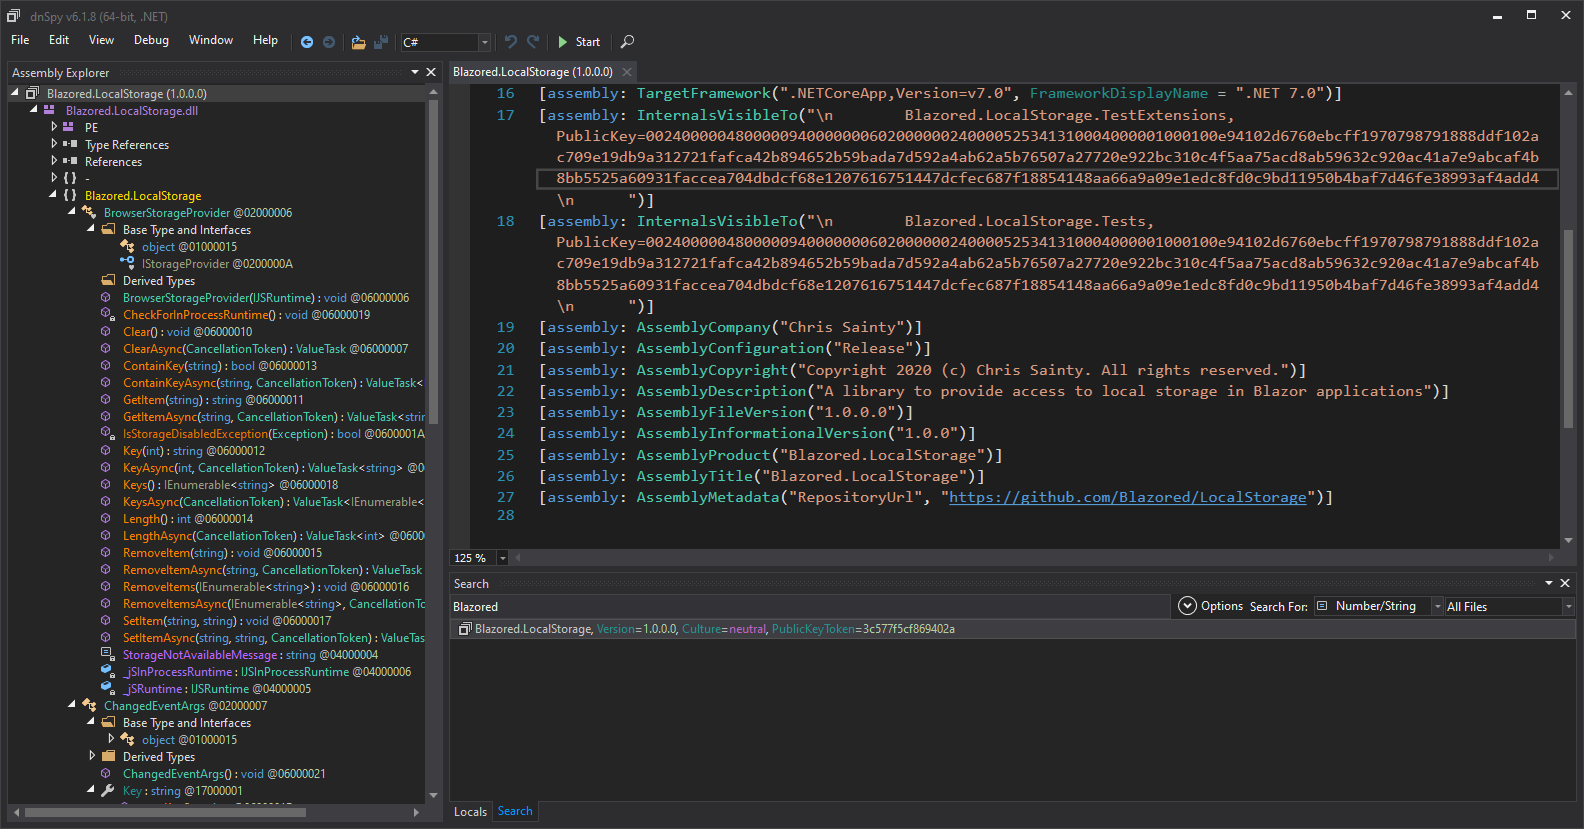Open file using the toolbar folder icon
The height and width of the screenshot is (829, 1584).
(358, 42)
